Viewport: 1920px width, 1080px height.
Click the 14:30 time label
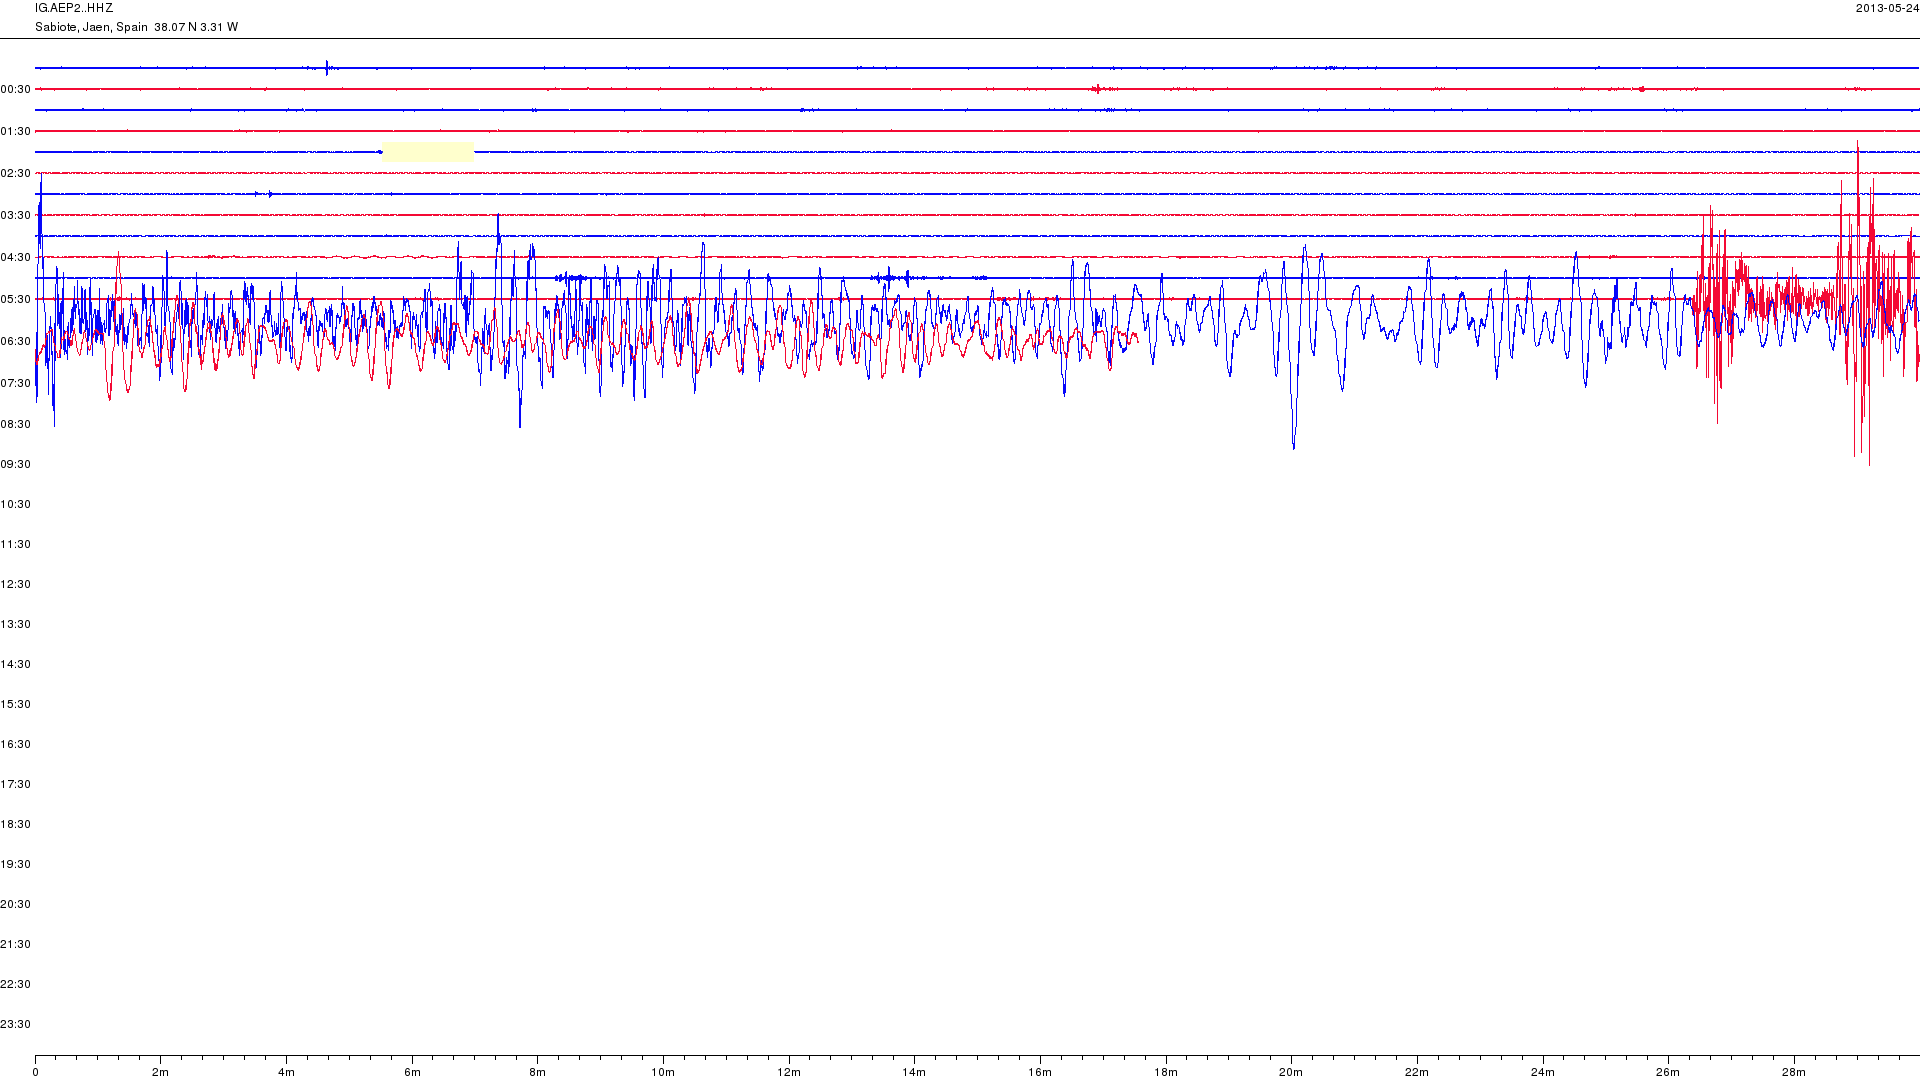coord(16,665)
